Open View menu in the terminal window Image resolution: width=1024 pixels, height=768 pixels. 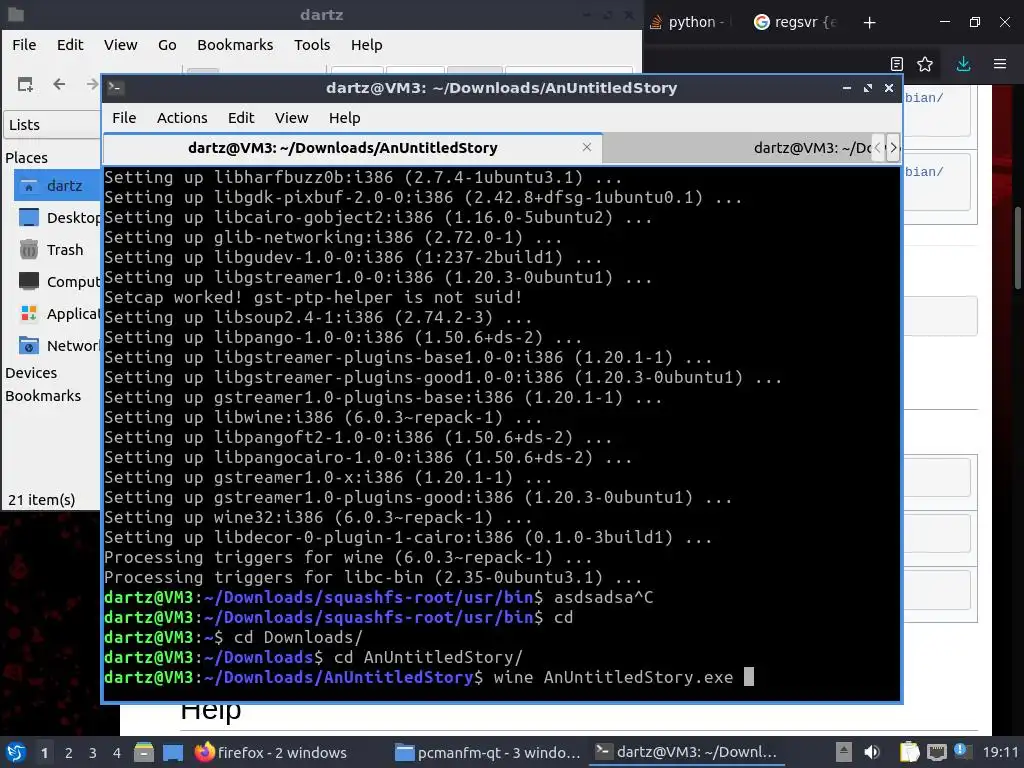[291, 118]
